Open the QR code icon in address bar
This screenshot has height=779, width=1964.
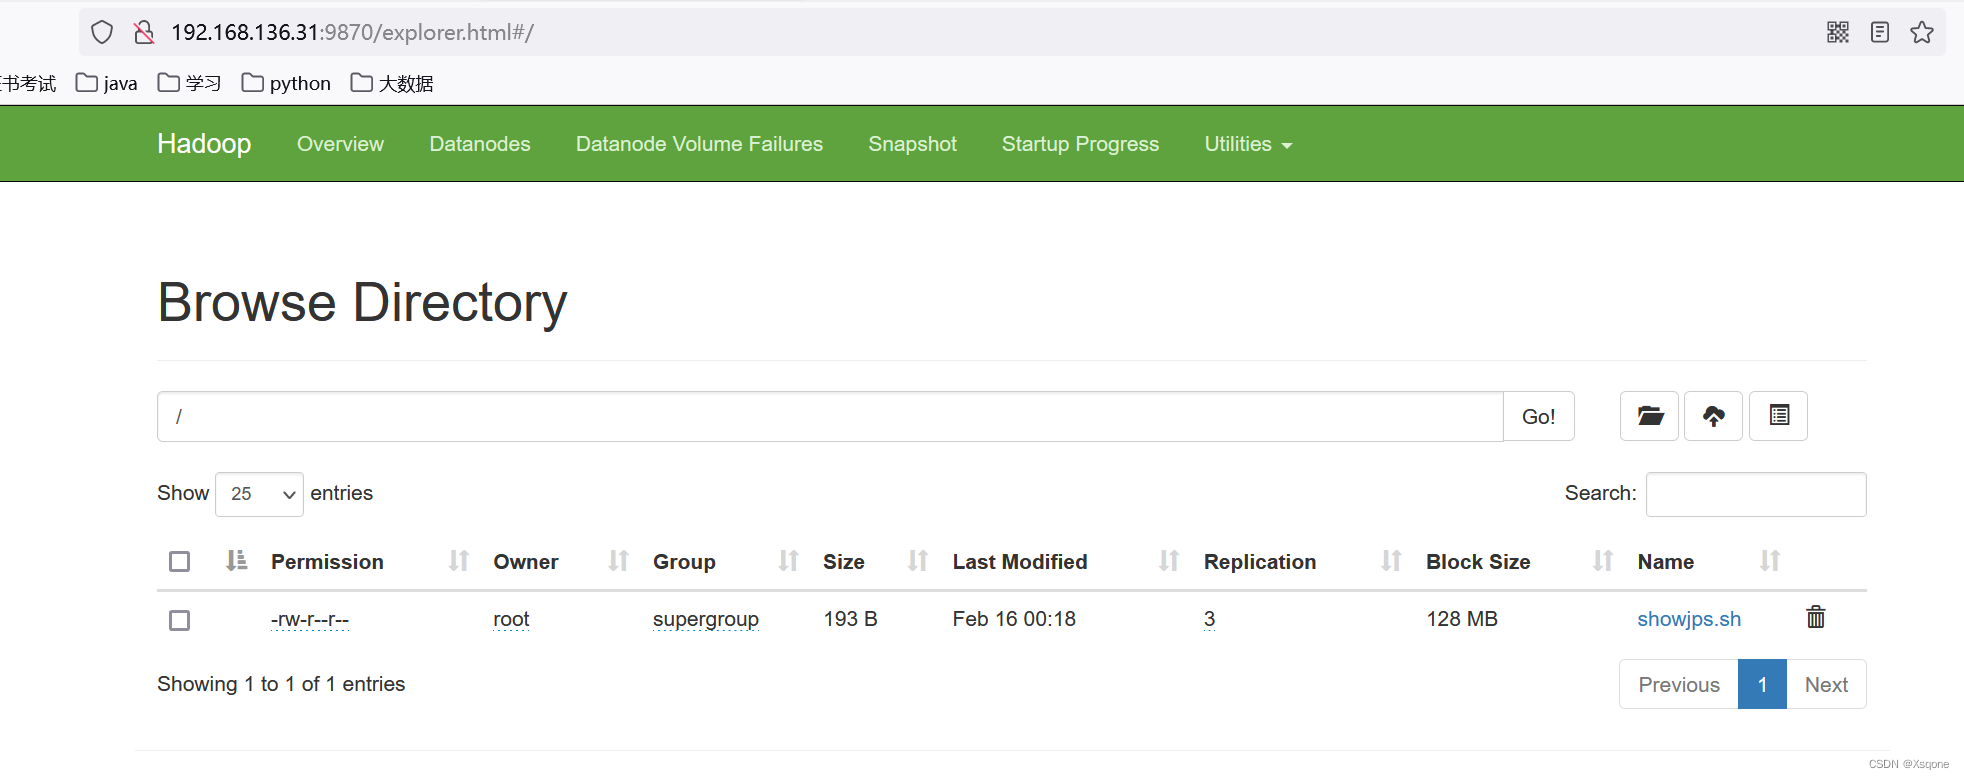click(1837, 32)
